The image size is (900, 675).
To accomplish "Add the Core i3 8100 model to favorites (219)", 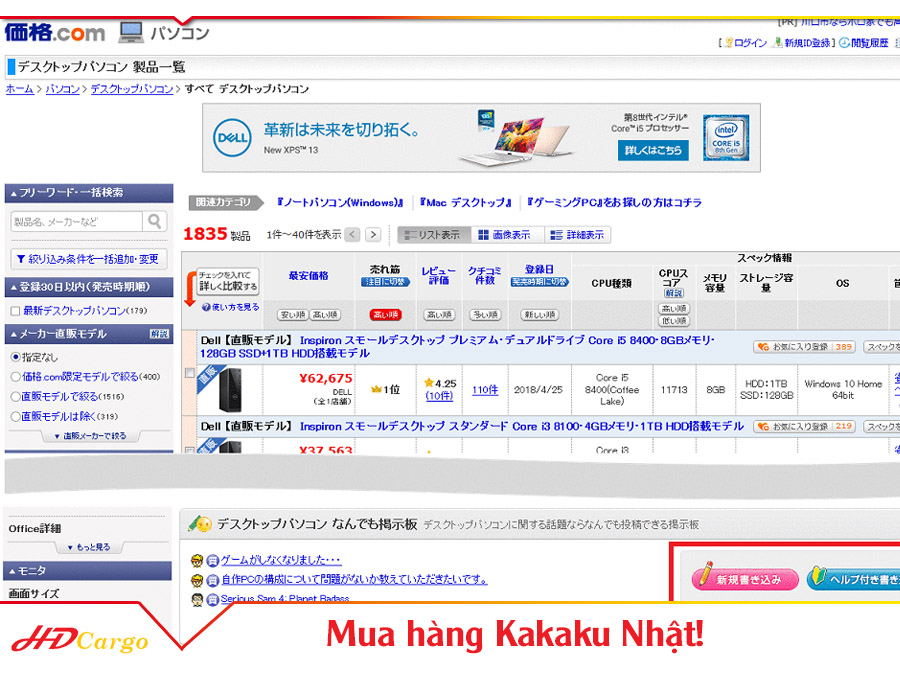I will pos(804,426).
